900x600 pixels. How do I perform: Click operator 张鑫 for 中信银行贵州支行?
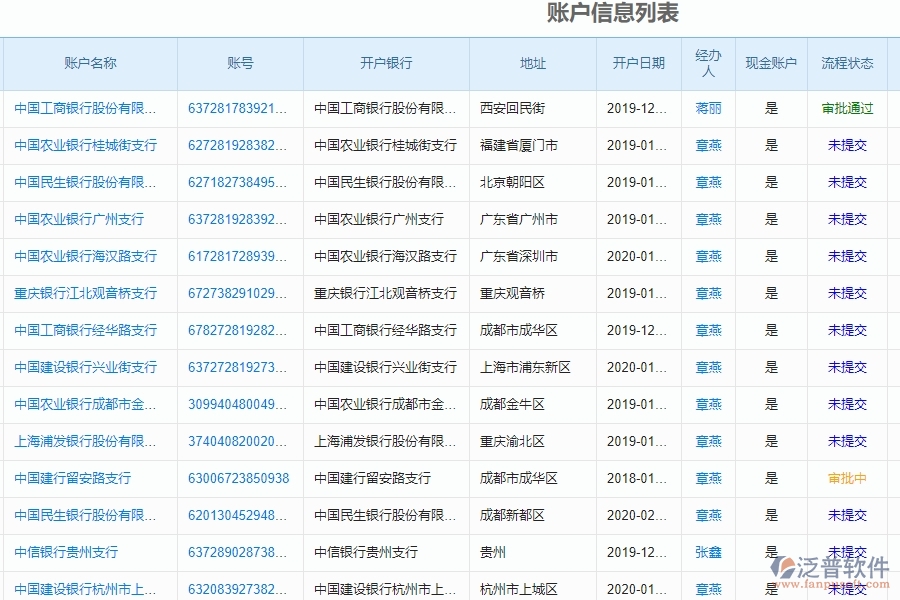707,551
